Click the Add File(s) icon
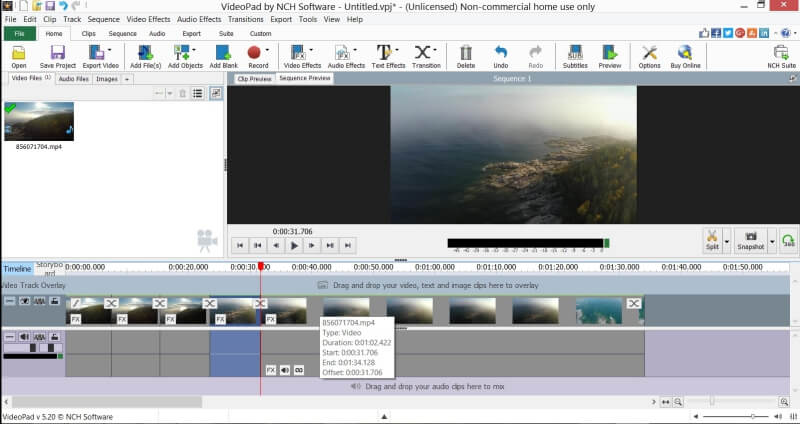The width and height of the screenshot is (800, 424). tap(145, 56)
